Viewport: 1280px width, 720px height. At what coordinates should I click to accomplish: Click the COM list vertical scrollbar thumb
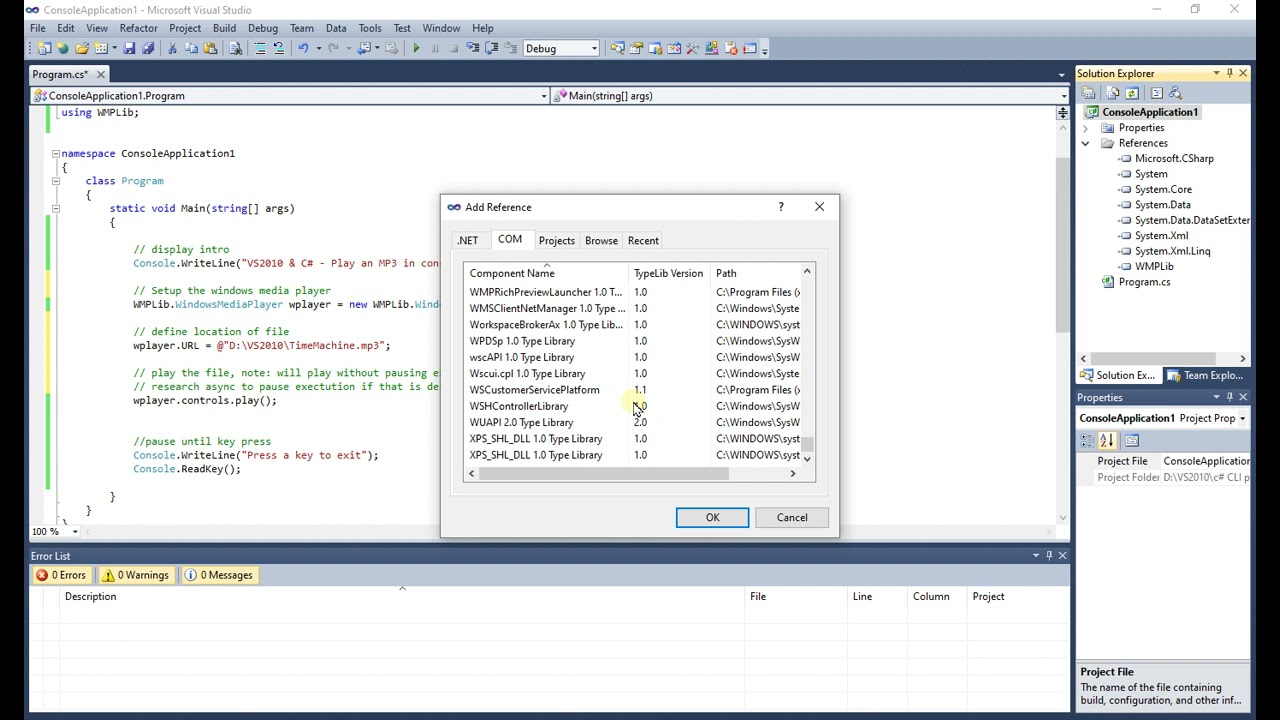(807, 444)
